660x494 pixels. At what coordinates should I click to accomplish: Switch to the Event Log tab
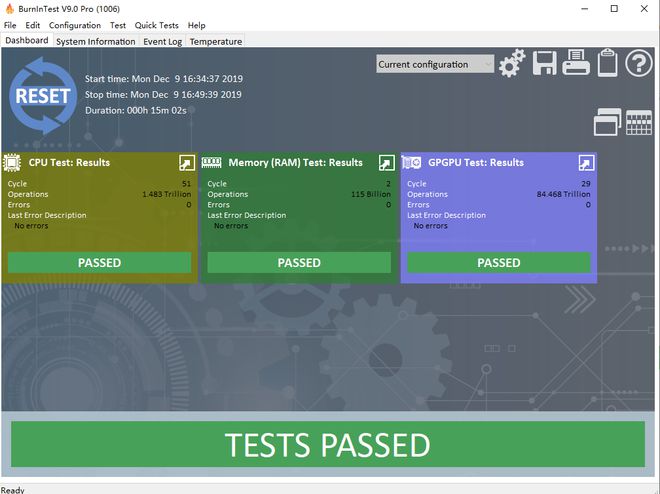tap(162, 41)
